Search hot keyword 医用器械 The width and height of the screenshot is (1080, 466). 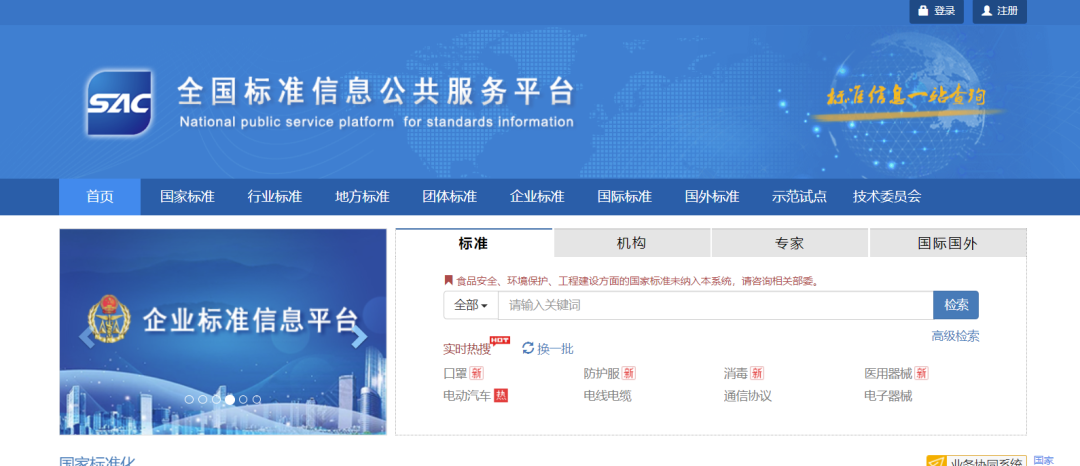pos(889,374)
